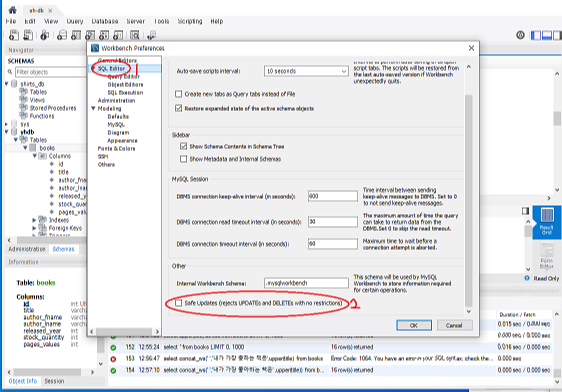The width and height of the screenshot is (562, 392).
Task: Select Others in preferences tree
Action: 106,164
